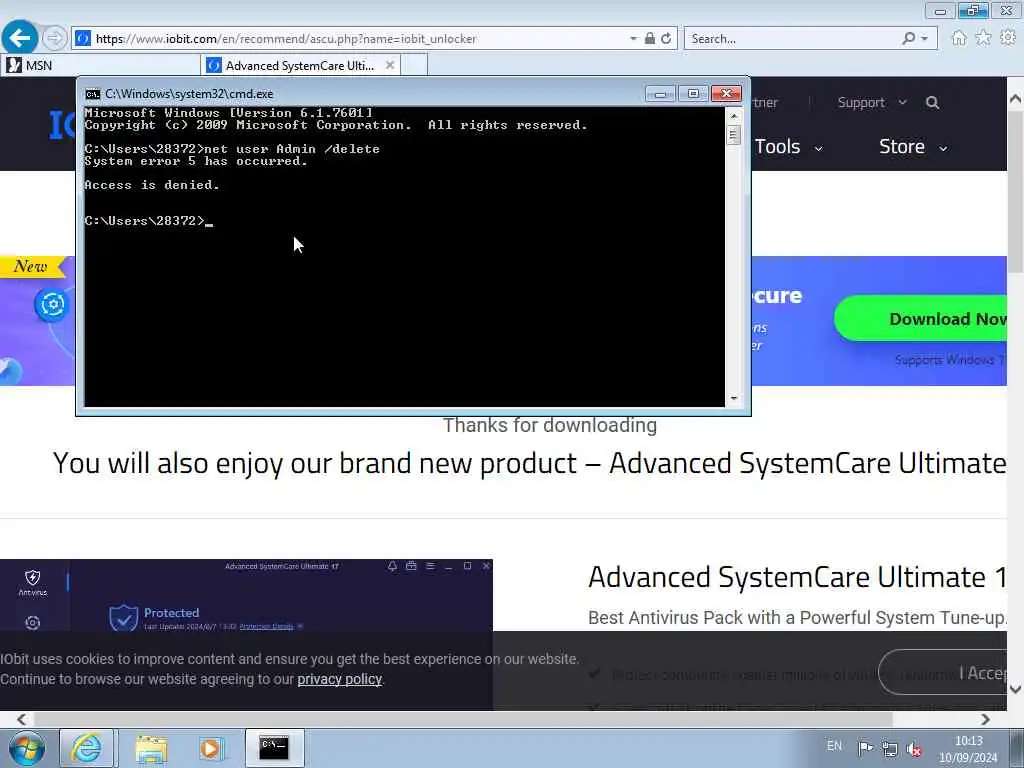This screenshot has height=768, width=1024.
Task: Expand the address bar autocomplete dropdown arrow
Action: 633,39
